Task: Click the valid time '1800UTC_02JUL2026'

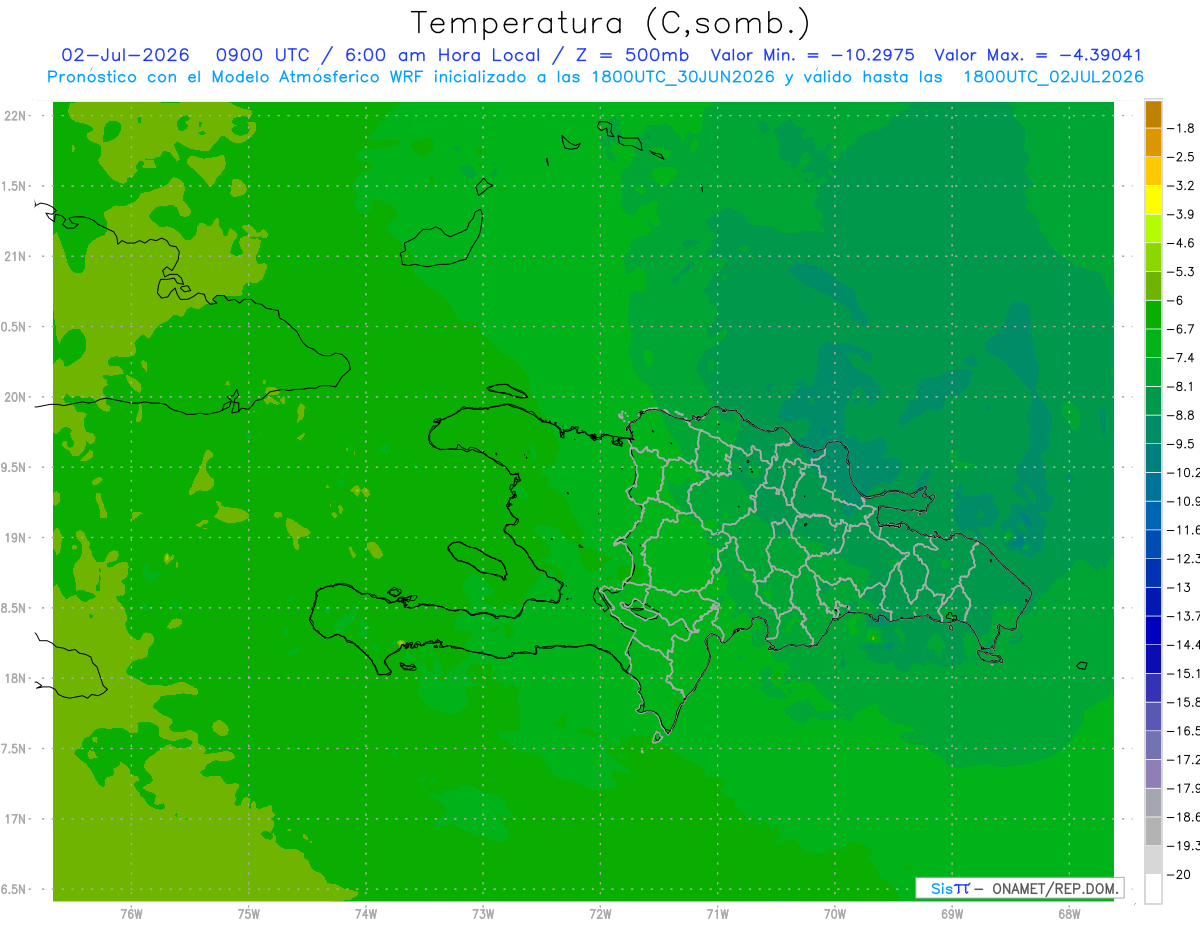Action: (x=1053, y=77)
